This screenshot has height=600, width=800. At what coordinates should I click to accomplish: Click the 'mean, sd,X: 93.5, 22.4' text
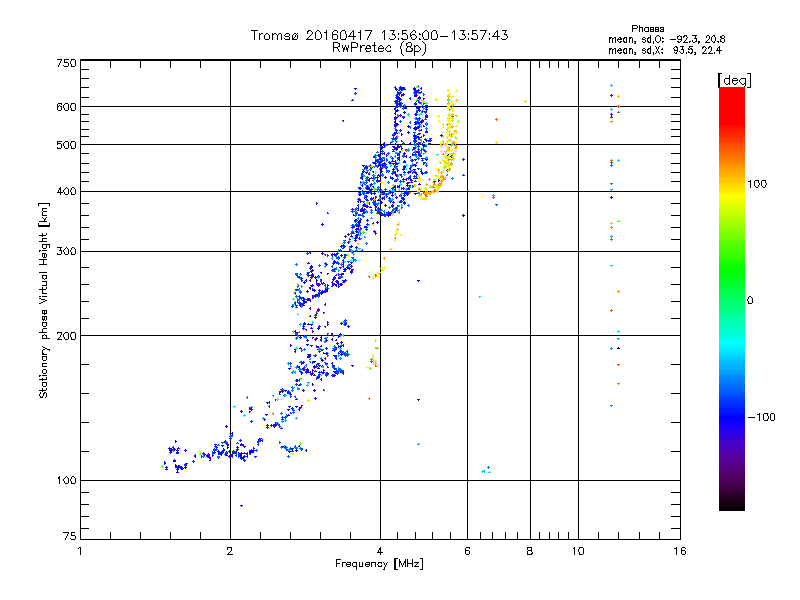pos(665,50)
